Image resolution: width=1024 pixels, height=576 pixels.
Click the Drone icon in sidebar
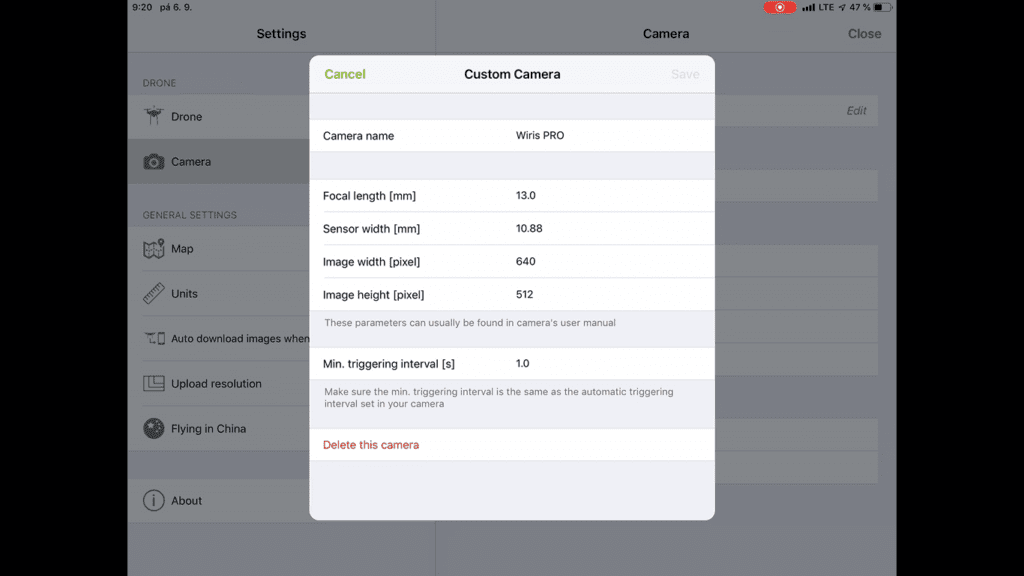point(153,116)
